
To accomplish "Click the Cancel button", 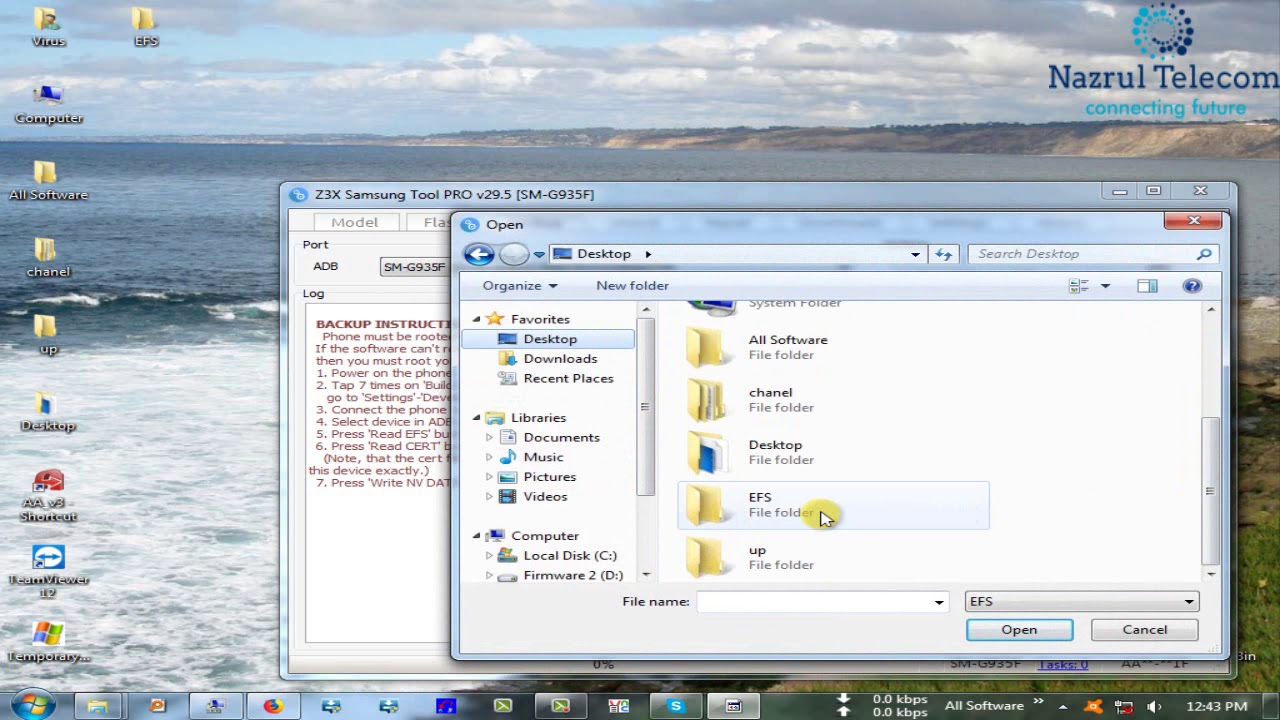I will [1144, 630].
